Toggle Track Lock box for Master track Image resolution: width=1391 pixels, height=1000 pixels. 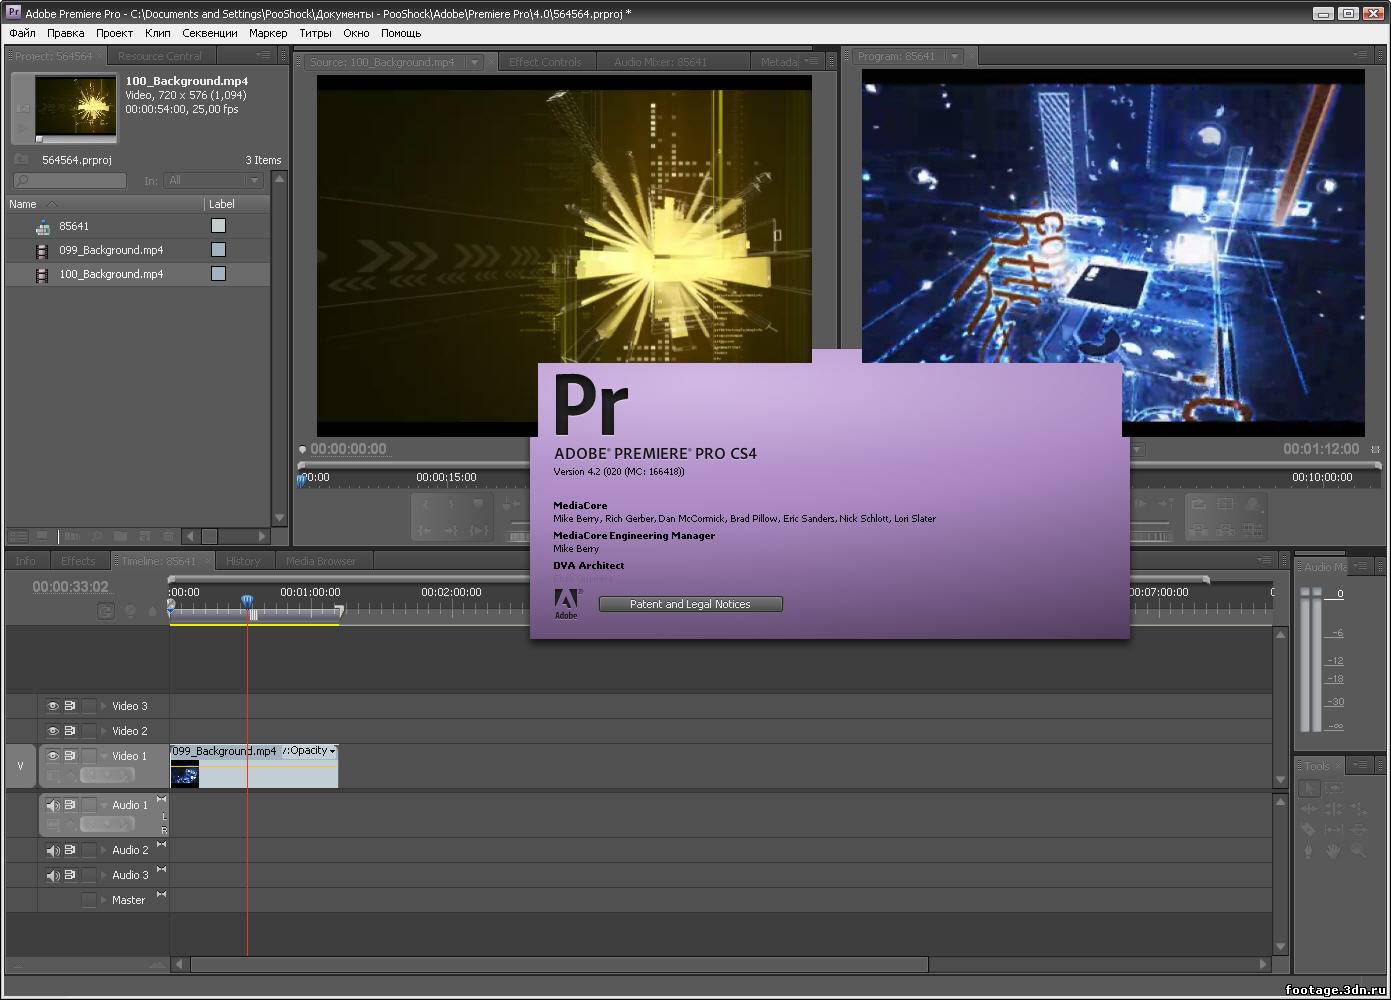click(x=89, y=900)
